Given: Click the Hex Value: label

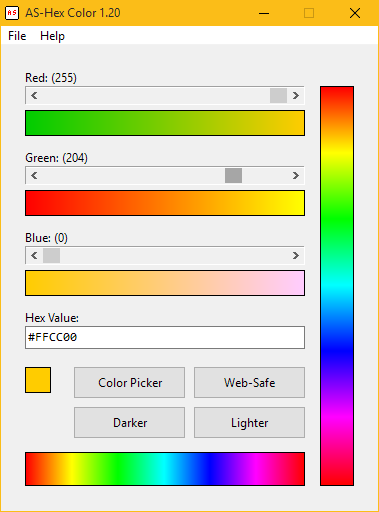Looking at the screenshot, I should click(52, 318).
